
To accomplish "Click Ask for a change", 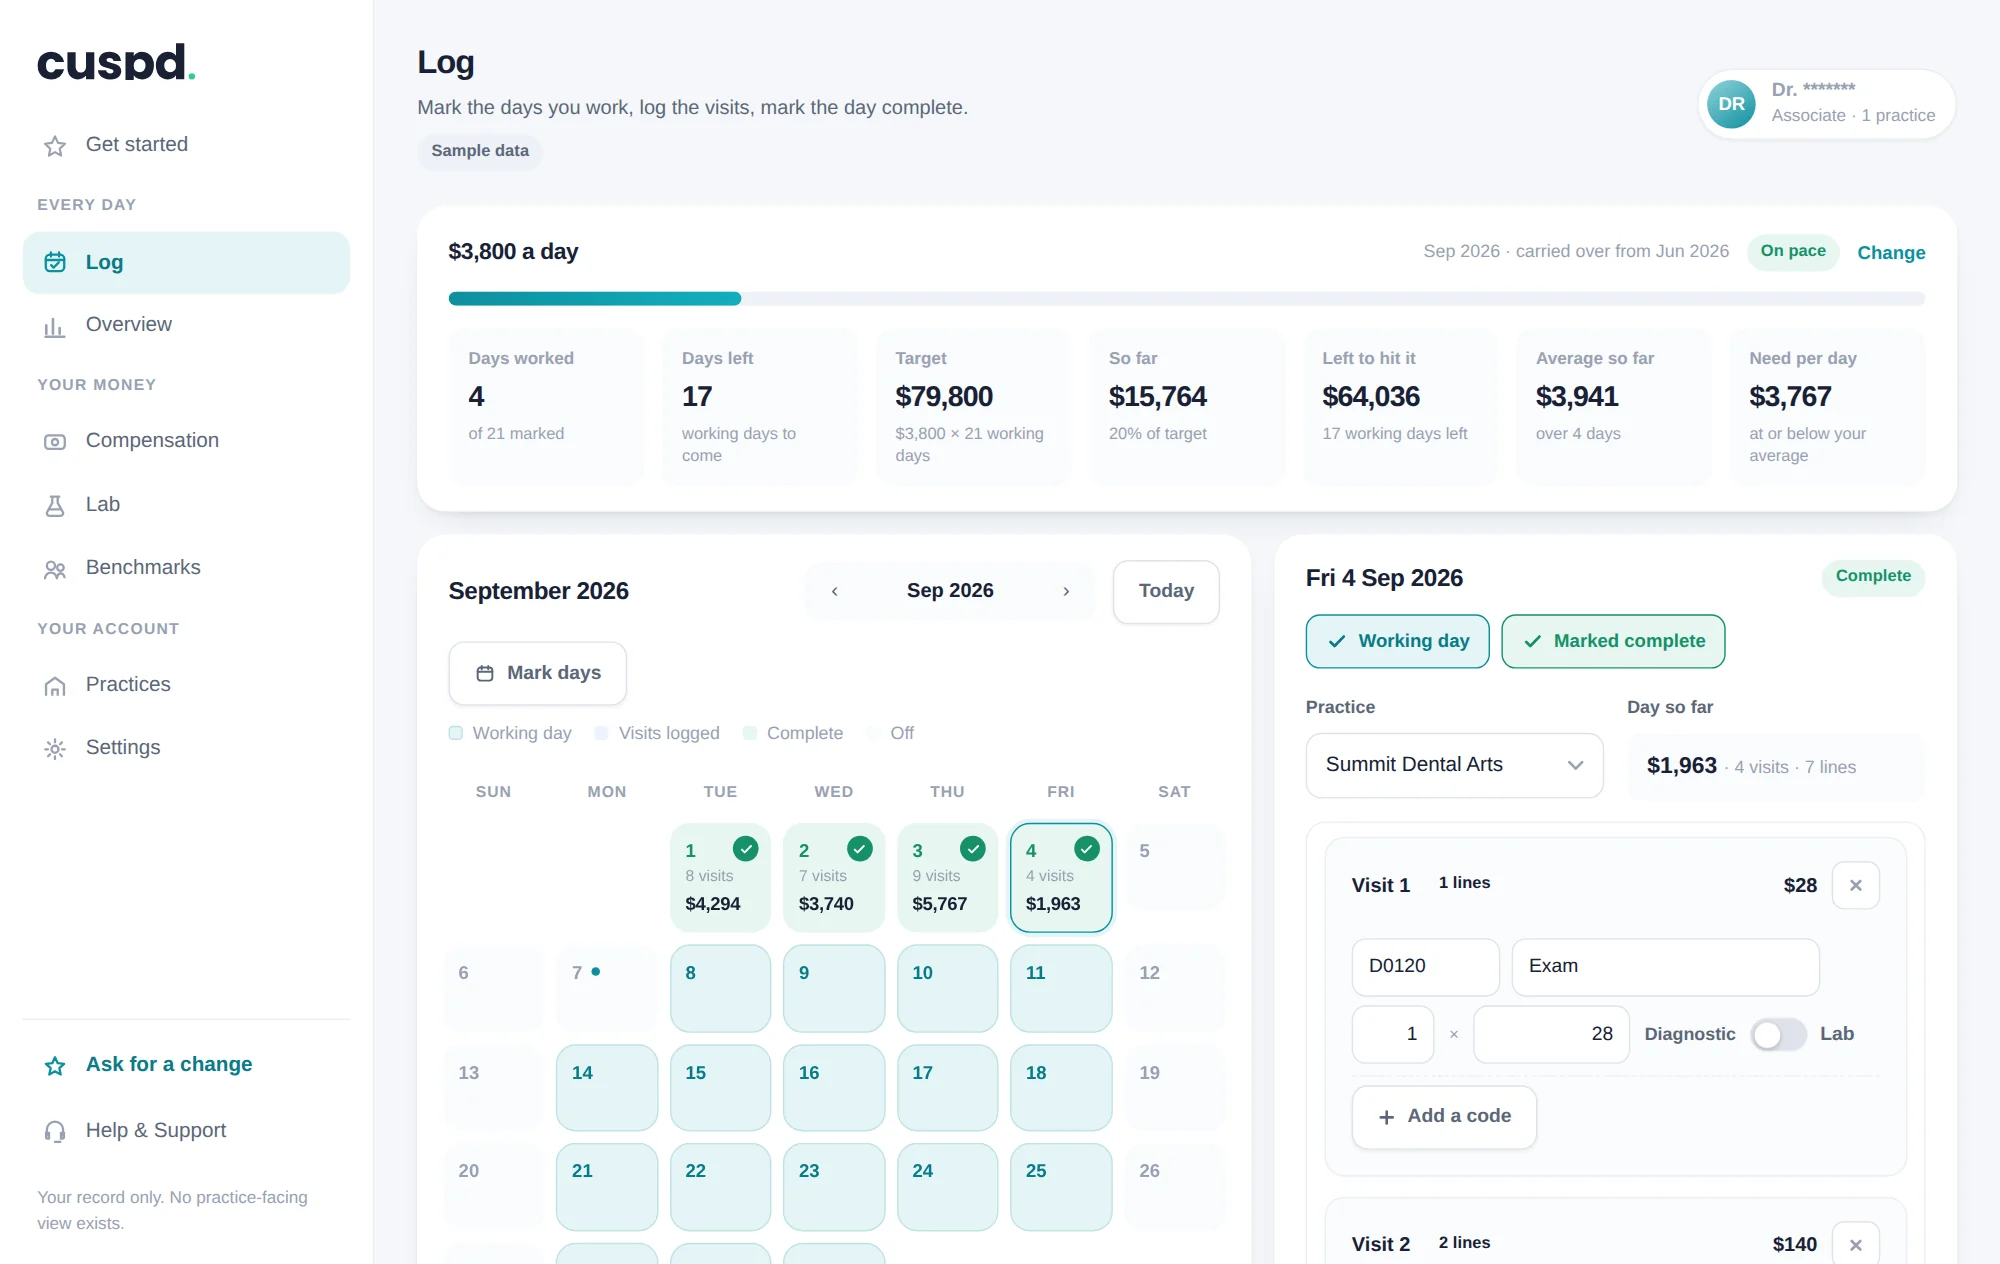I will click(186, 1065).
